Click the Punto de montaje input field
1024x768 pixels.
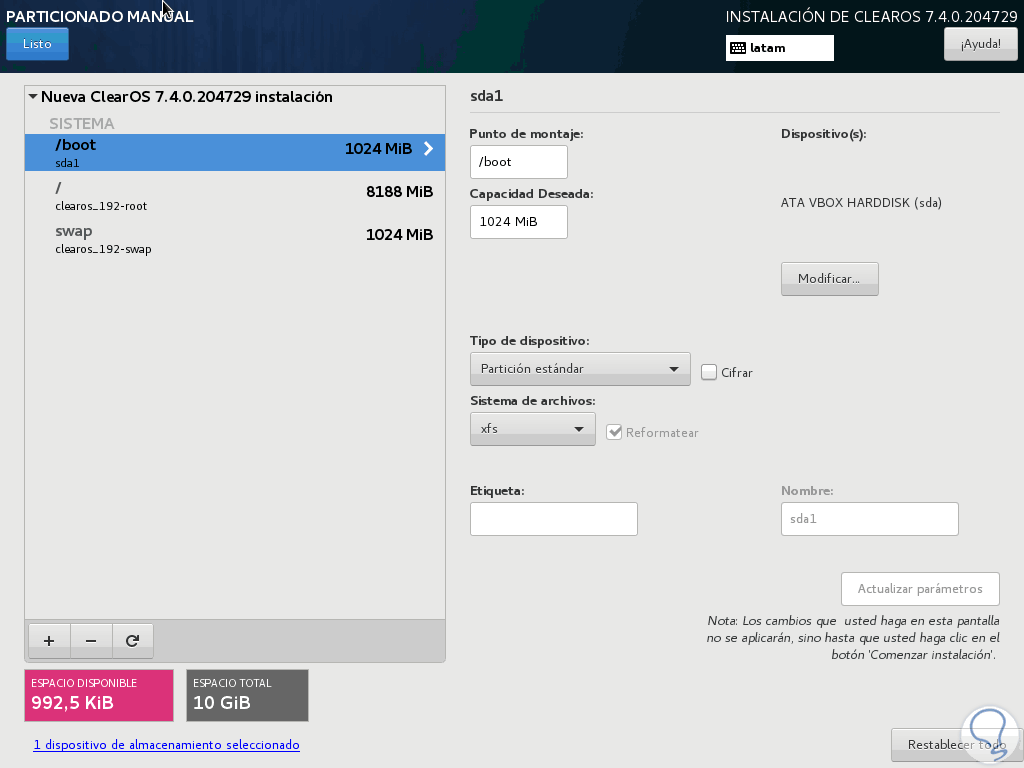[x=519, y=162]
